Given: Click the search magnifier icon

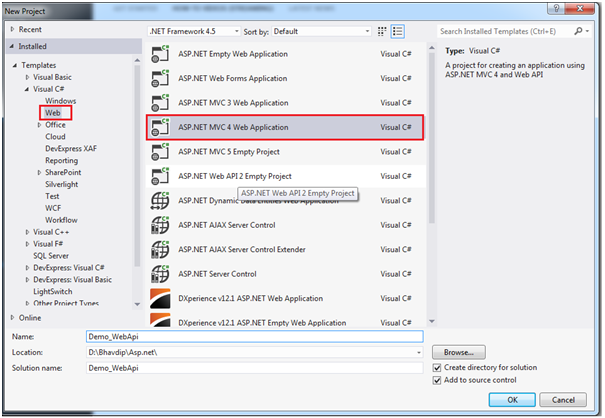Looking at the screenshot, I should click(578, 31).
